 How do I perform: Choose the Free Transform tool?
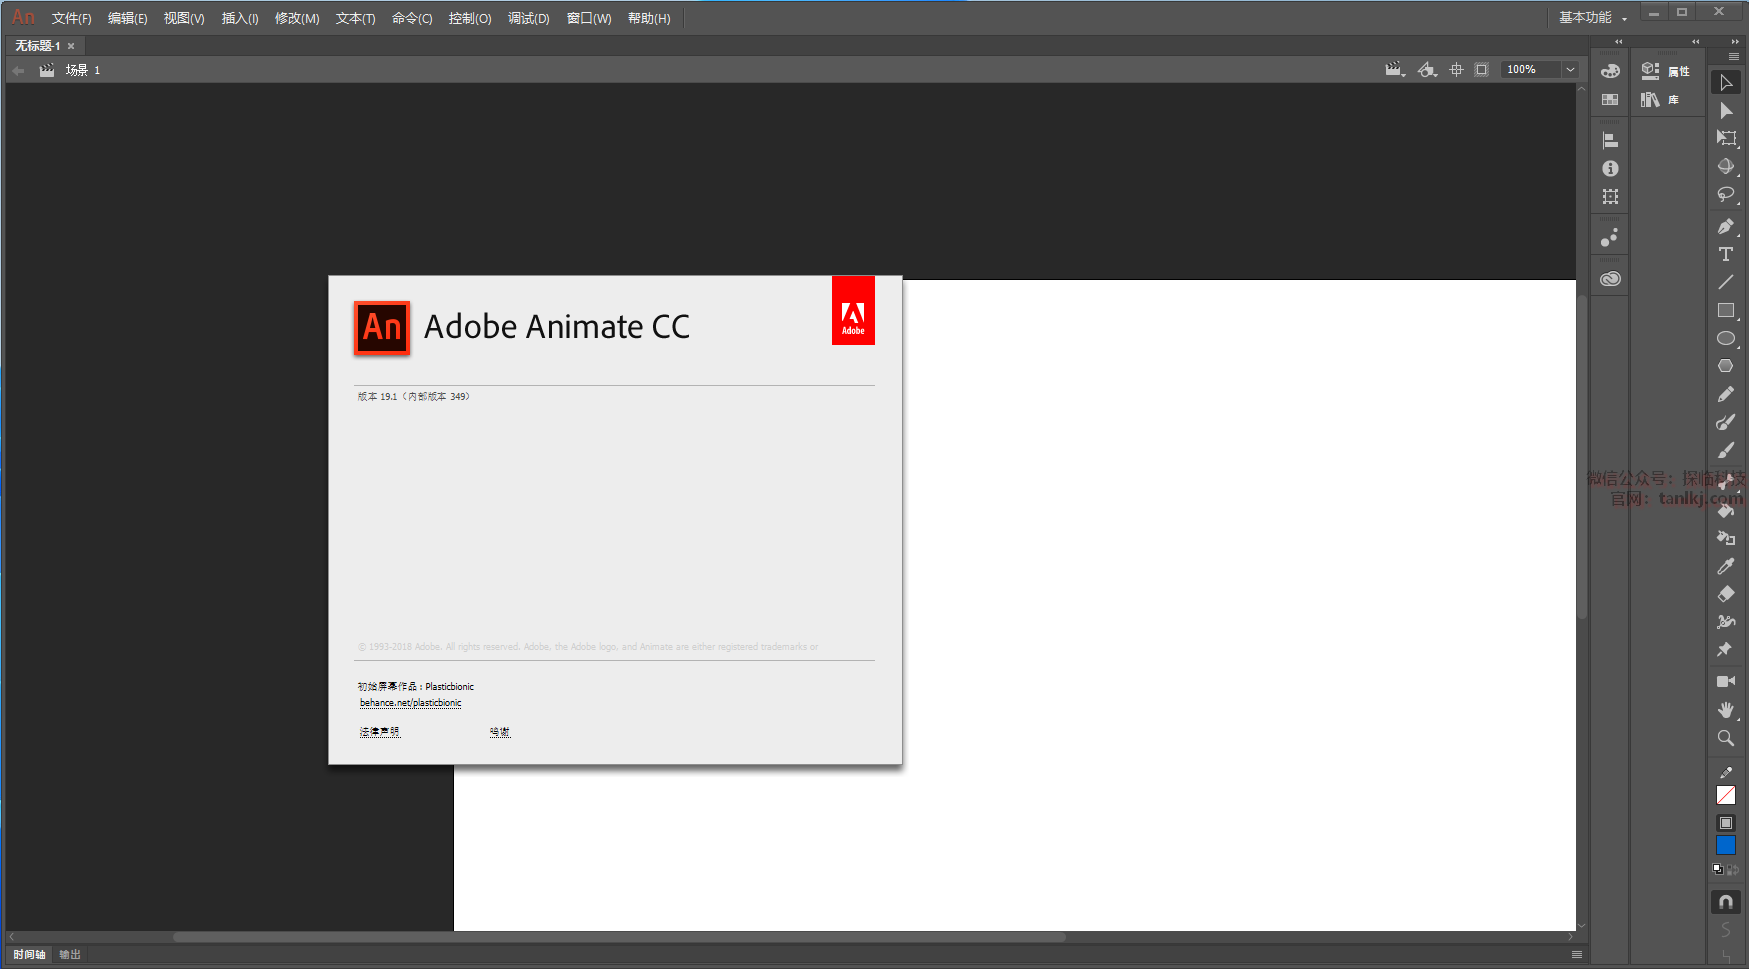tap(1726, 138)
